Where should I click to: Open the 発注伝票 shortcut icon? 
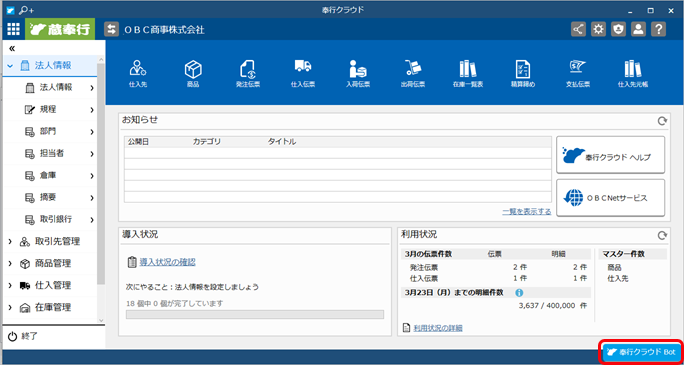(x=247, y=73)
